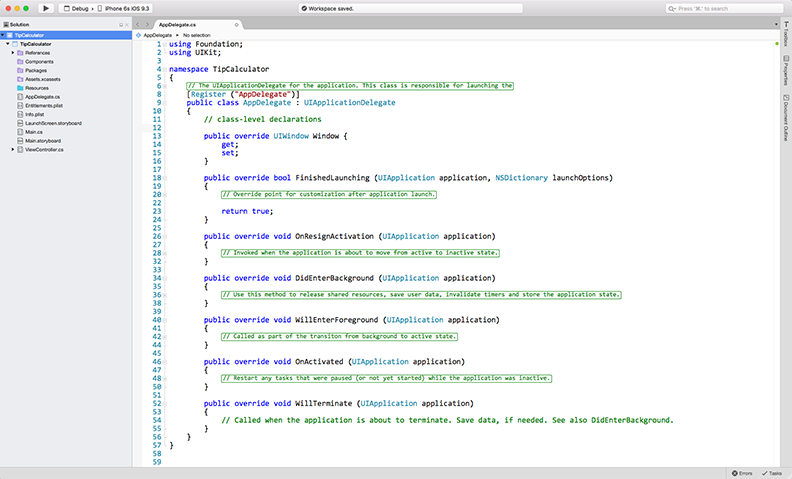Image resolution: width=792 pixels, height=479 pixels.
Task: Open the Document Outline side pad
Action: click(x=786, y=117)
